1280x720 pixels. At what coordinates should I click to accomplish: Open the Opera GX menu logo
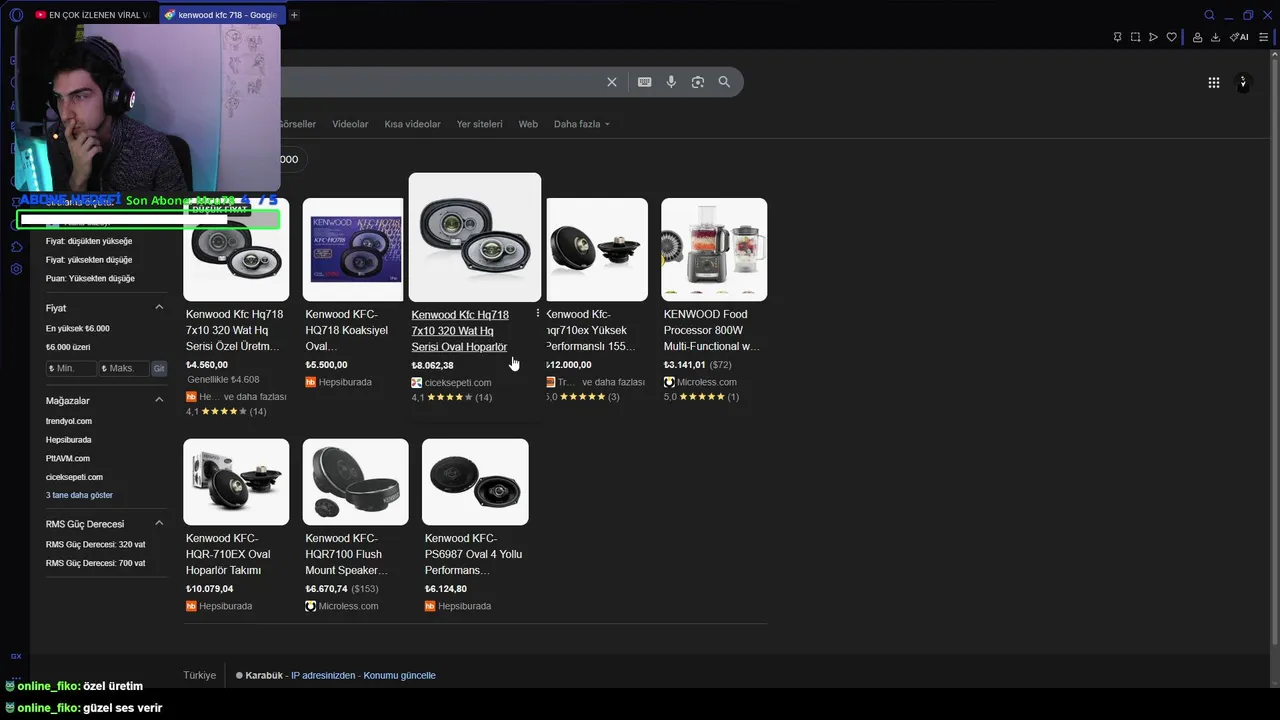(x=15, y=15)
